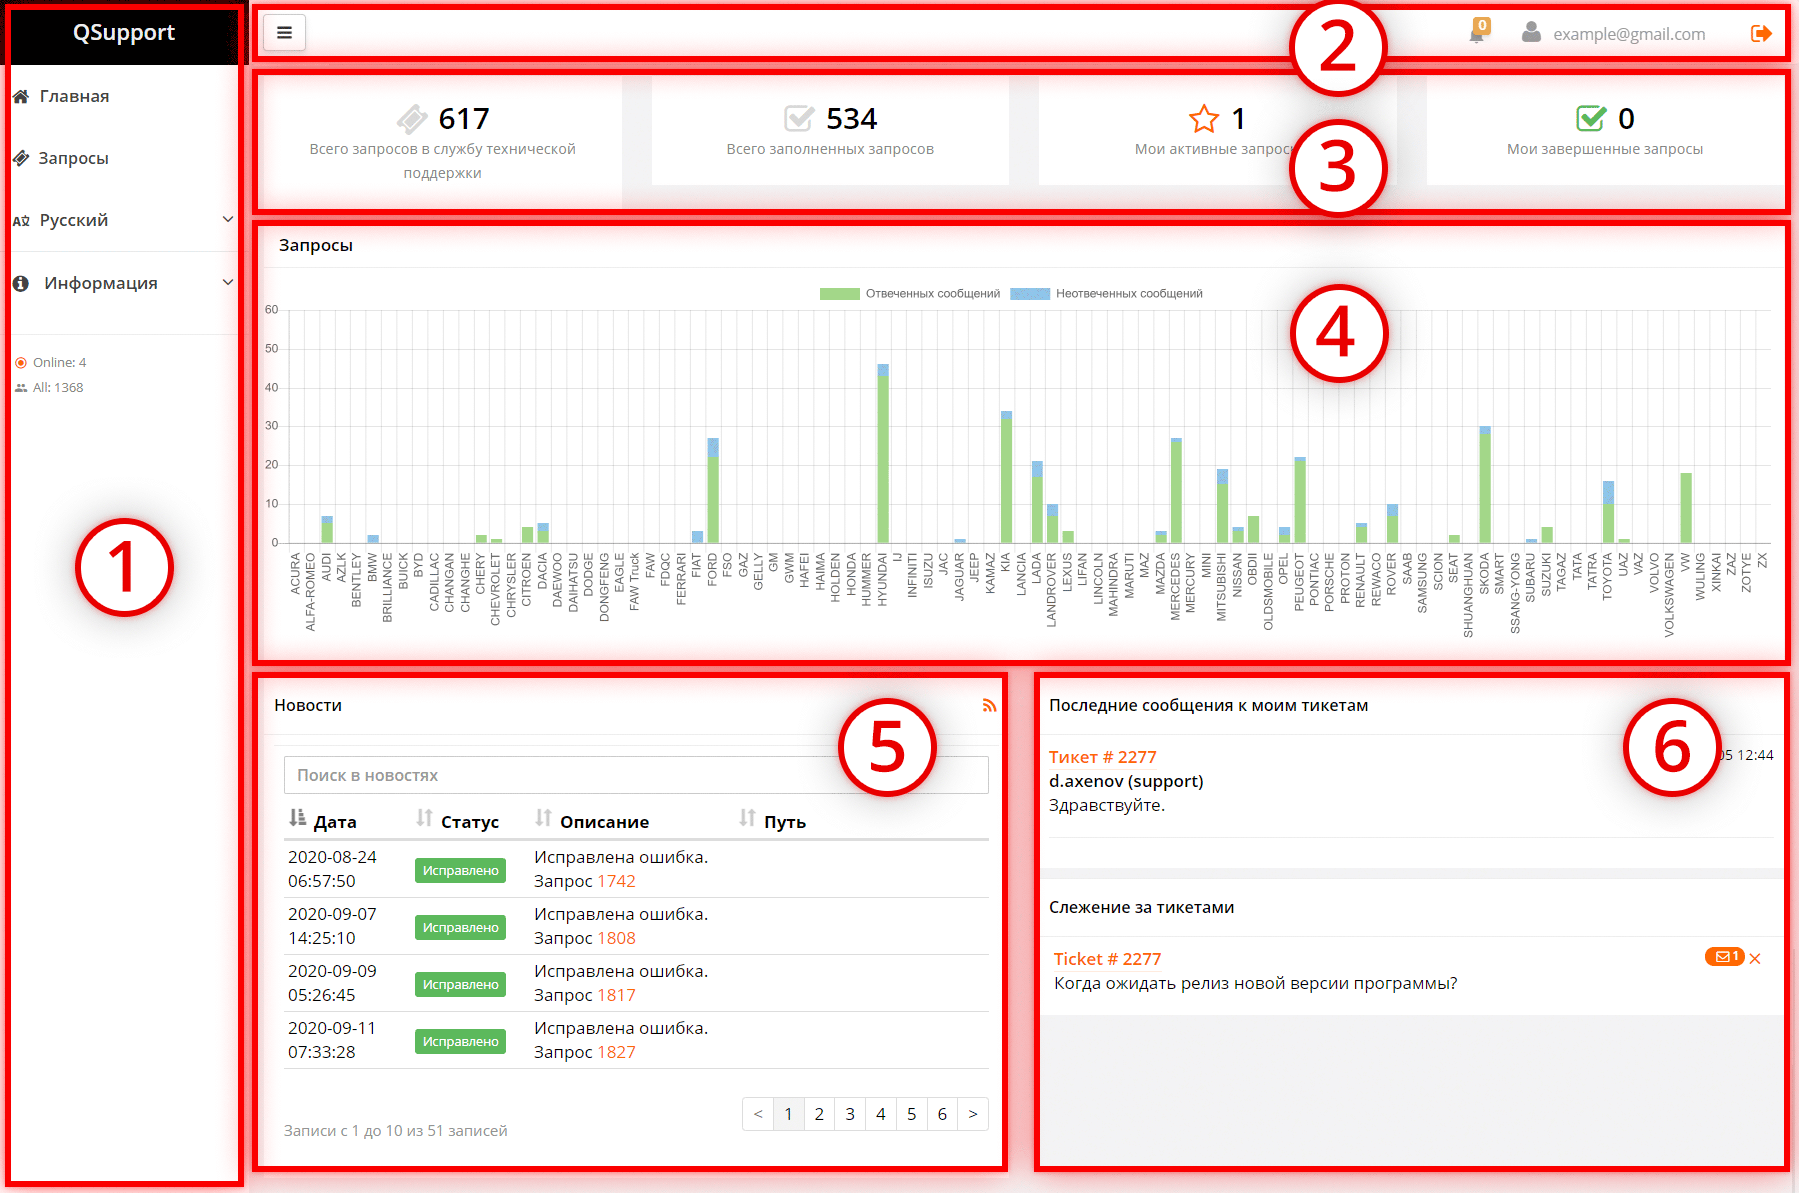Click the hamburger menu toggle button

pos(284,33)
